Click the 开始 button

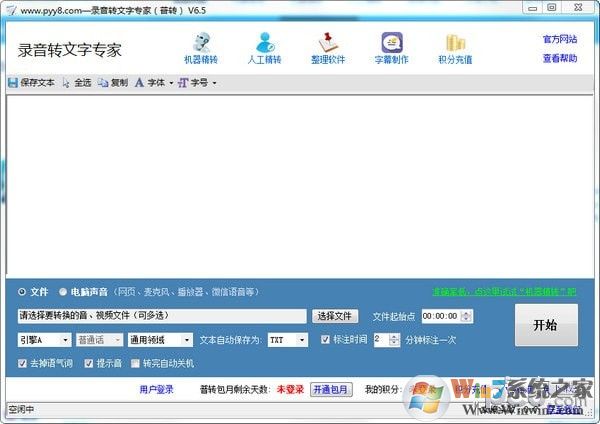tap(546, 325)
